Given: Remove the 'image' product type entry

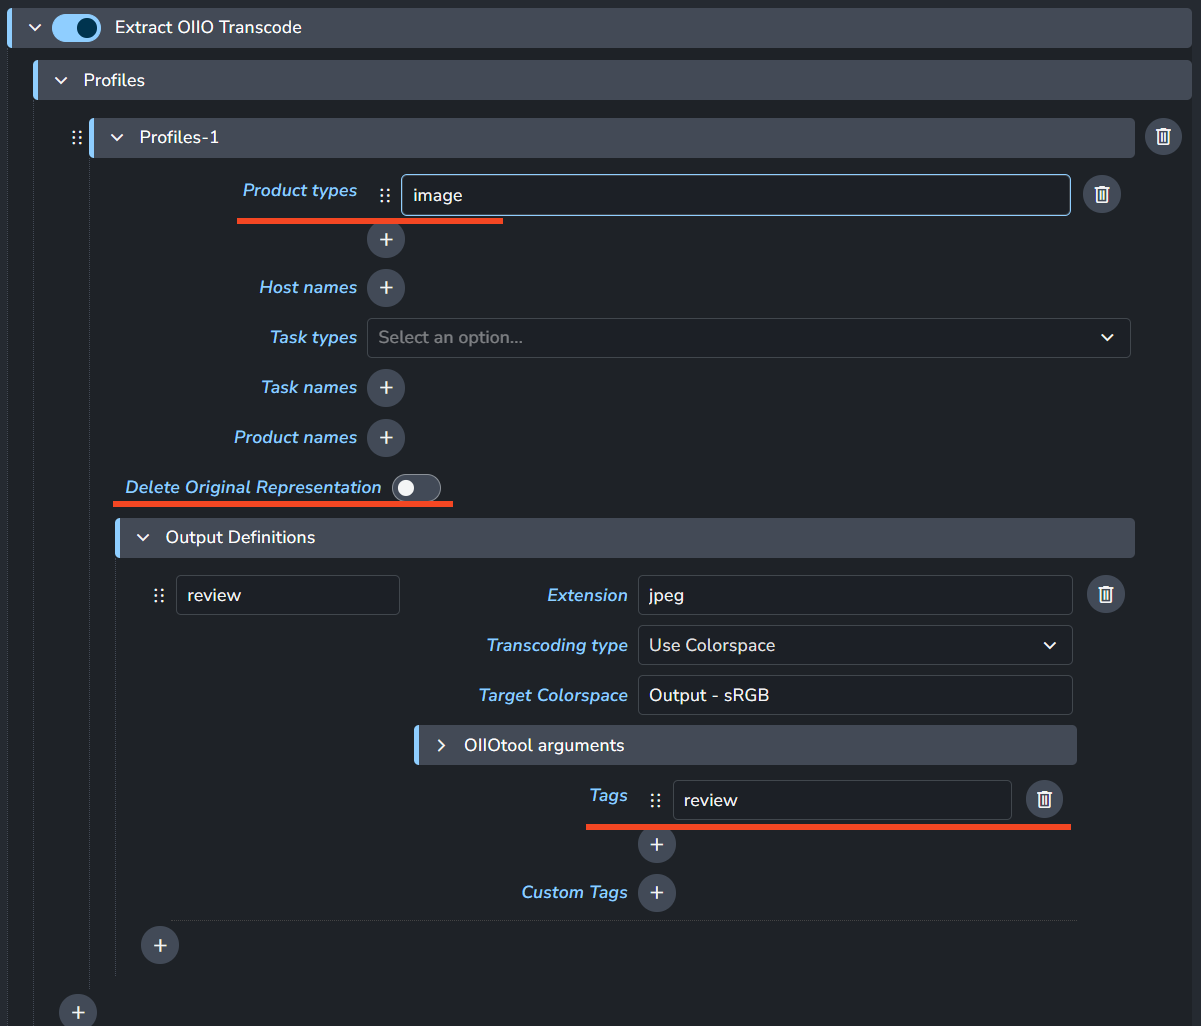Looking at the screenshot, I should [1101, 195].
